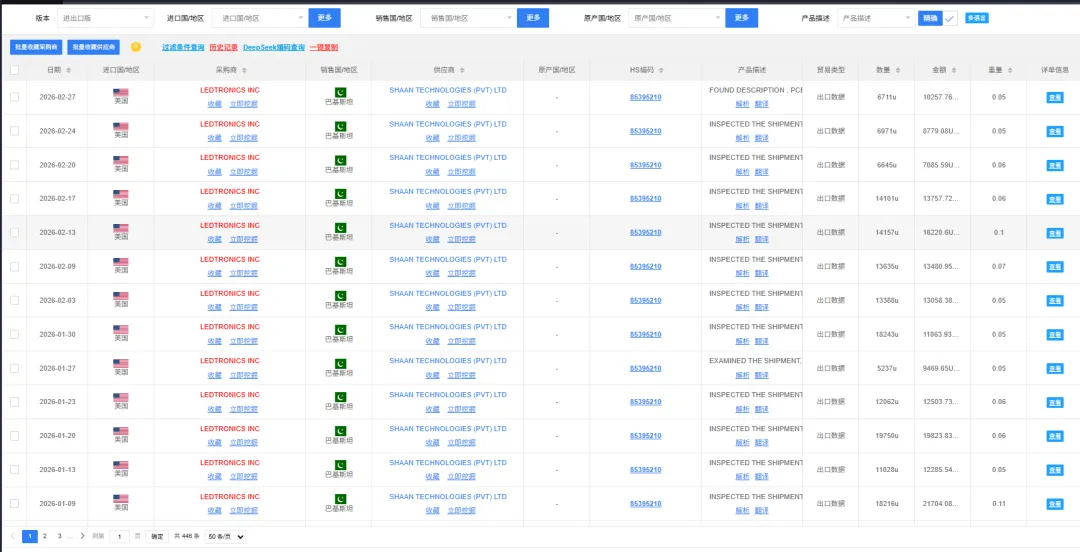1080x552 pixels.
Task: Go to the next page arrow
Action: (83, 535)
